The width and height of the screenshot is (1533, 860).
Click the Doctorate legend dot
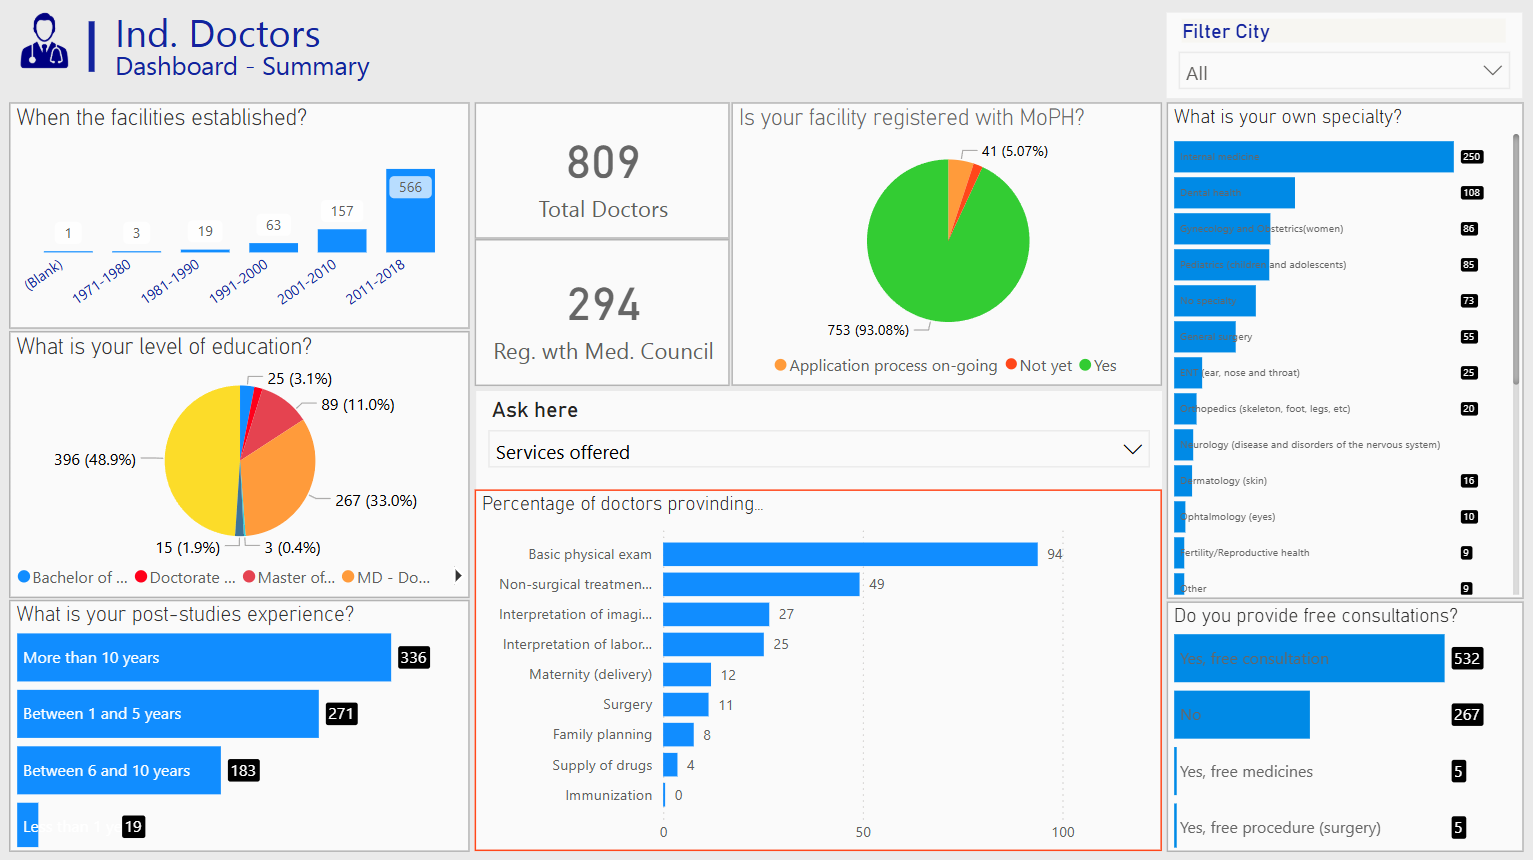point(141,577)
